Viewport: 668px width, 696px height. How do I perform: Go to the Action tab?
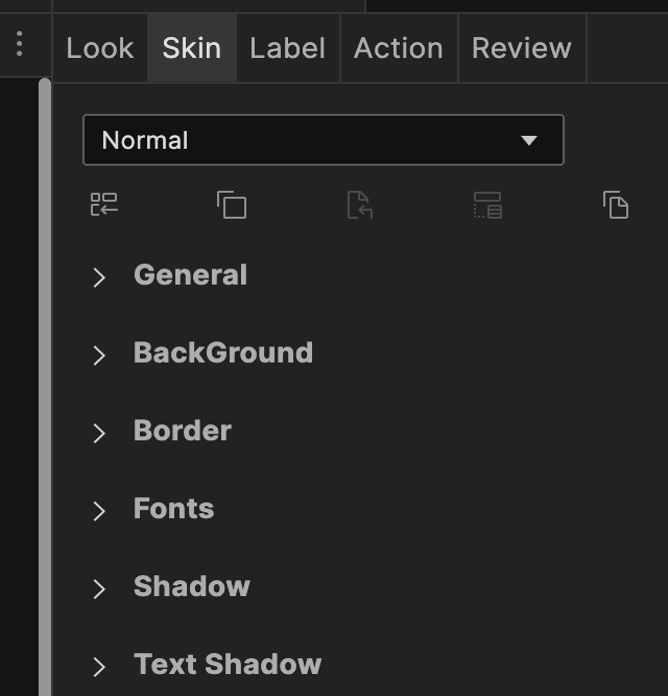(398, 48)
